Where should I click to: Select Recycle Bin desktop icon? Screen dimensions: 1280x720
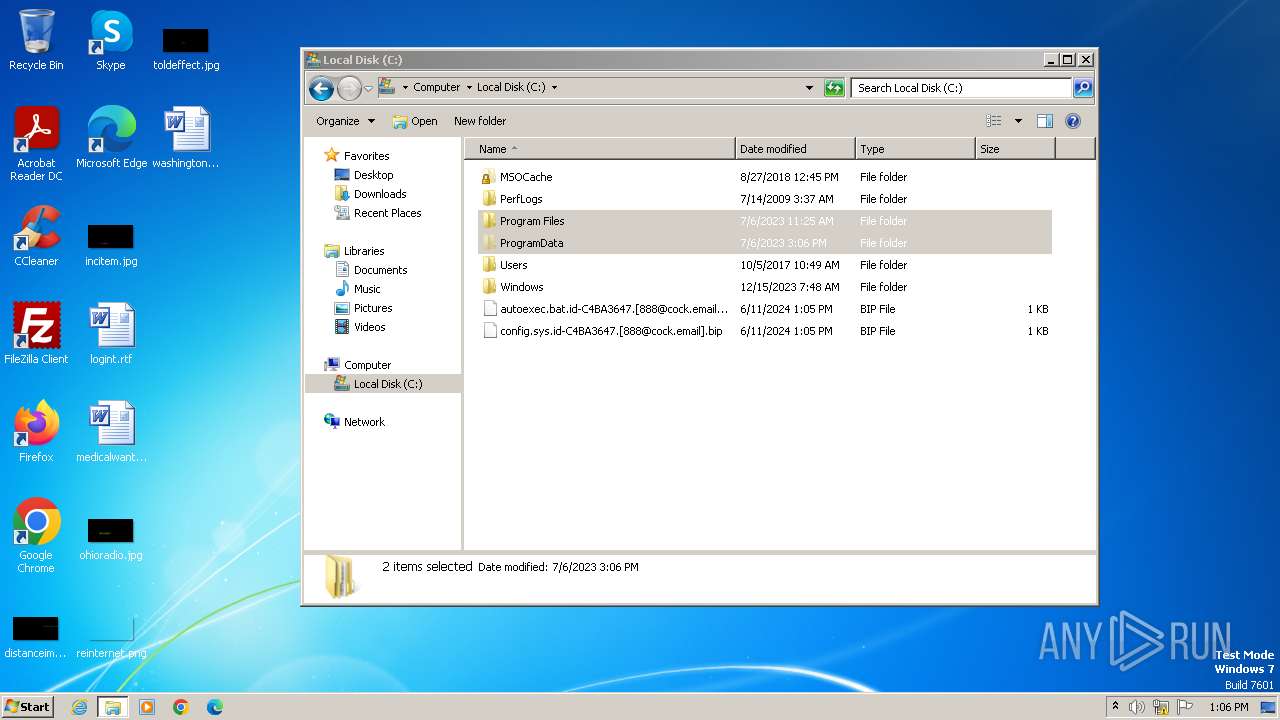36,40
